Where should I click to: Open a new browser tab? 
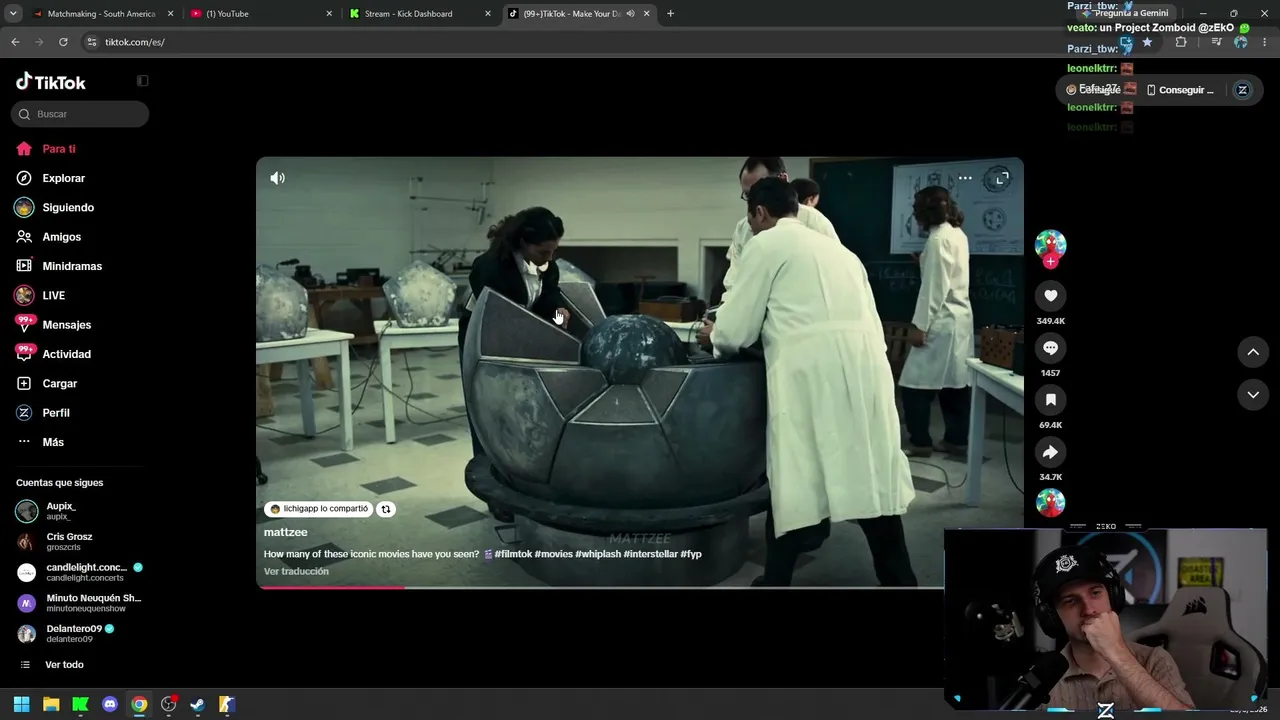click(x=670, y=14)
